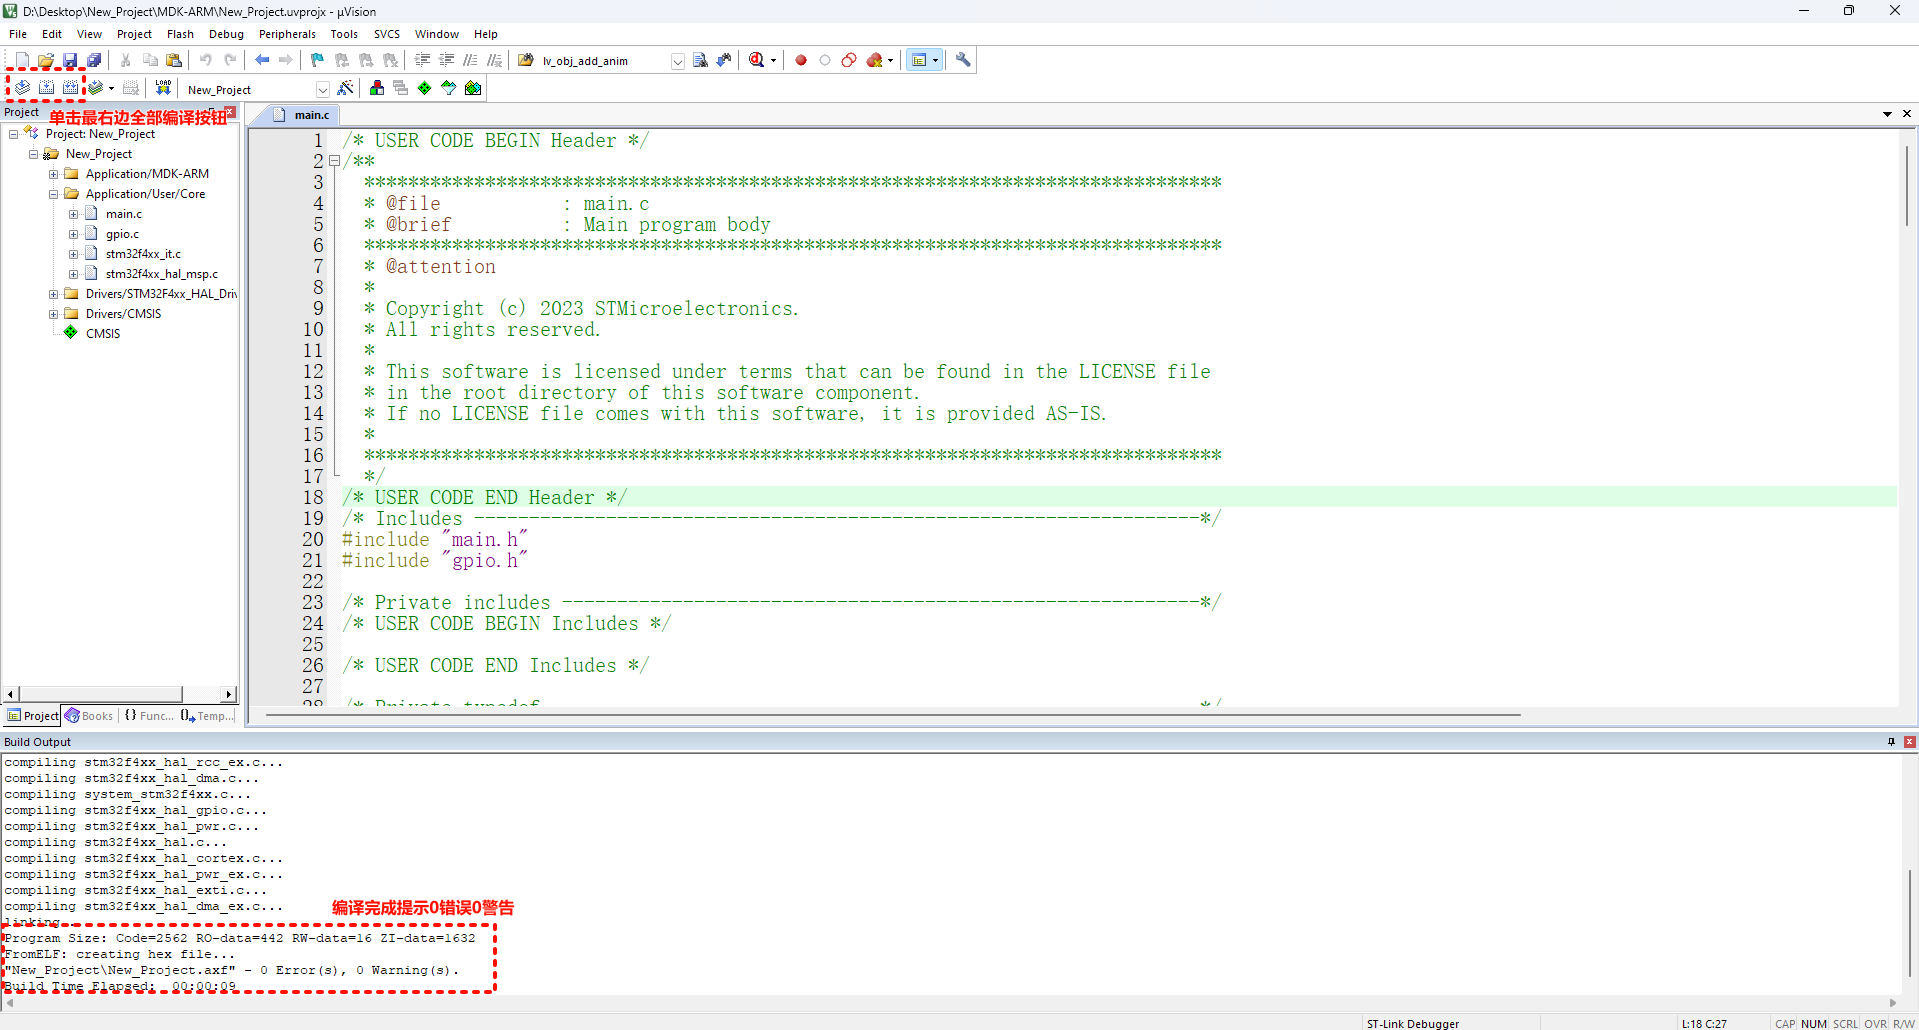Translate current file icon
This screenshot has width=1919, height=1030.
(22, 88)
